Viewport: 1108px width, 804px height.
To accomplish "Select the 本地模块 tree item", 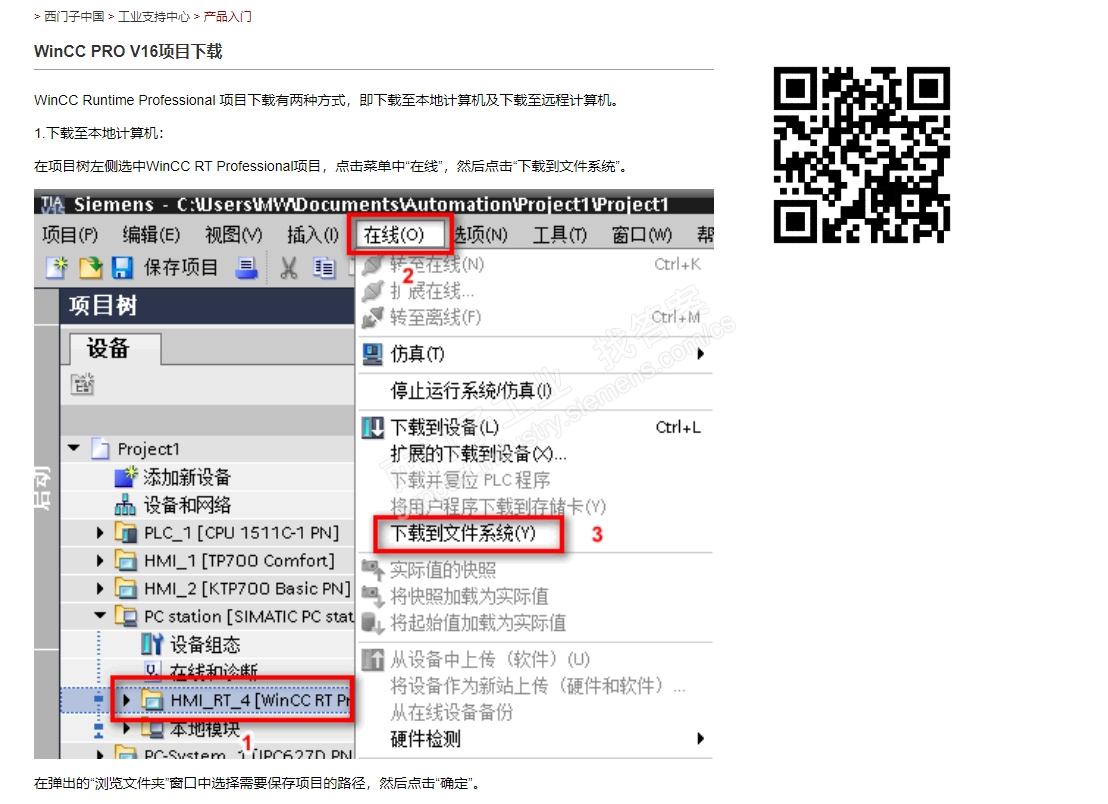I will coord(205,728).
